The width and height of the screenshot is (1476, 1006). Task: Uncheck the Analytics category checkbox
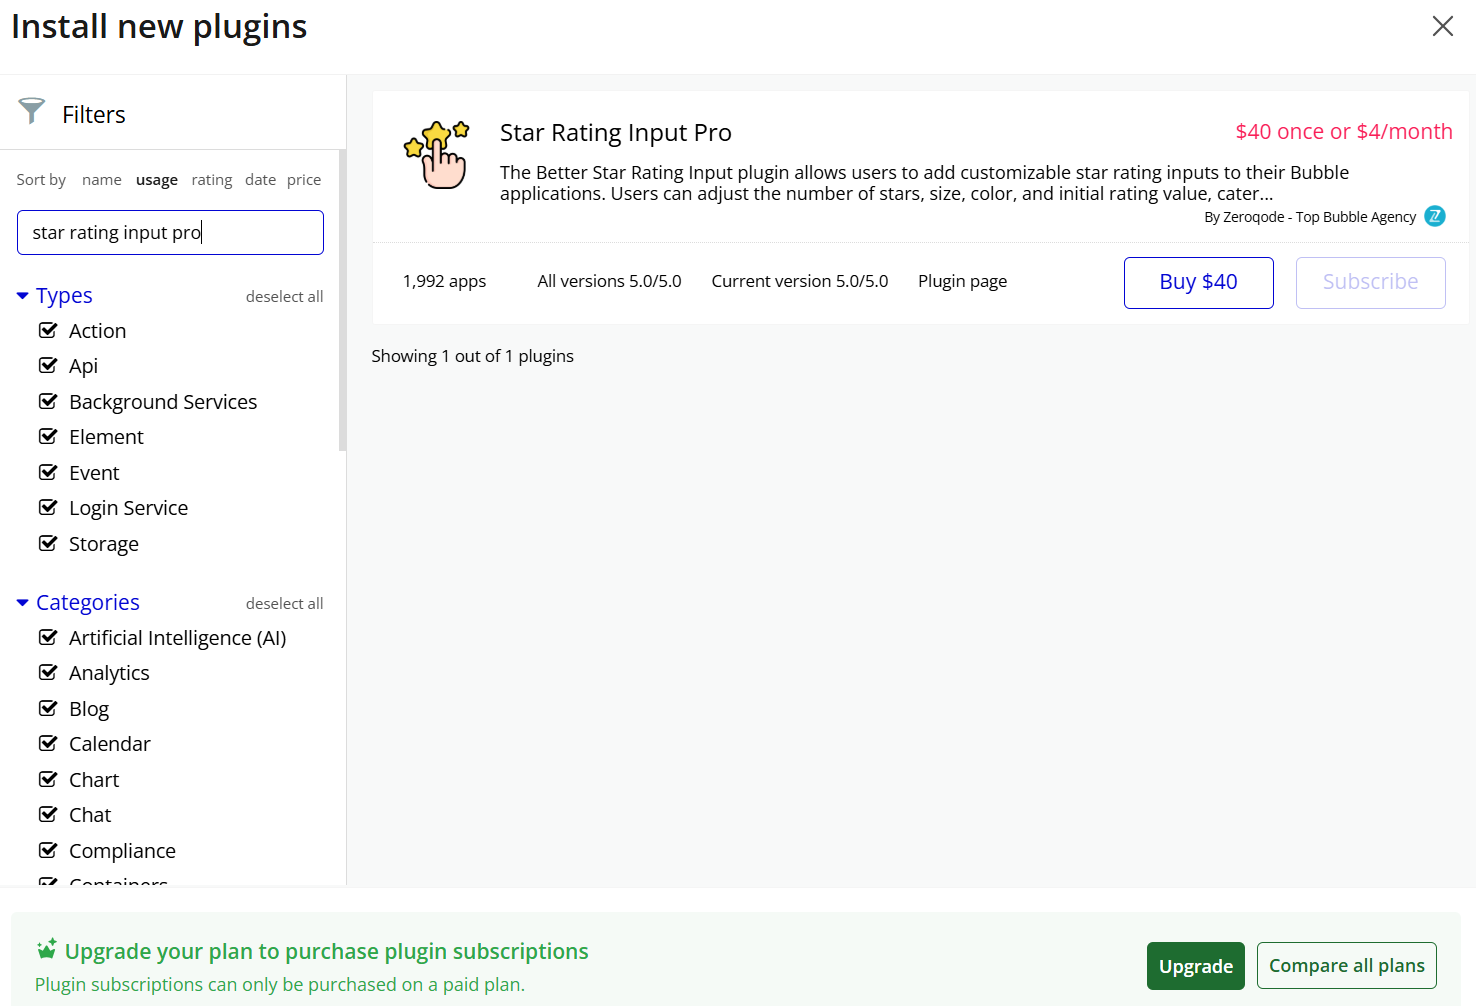coord(48,672)
